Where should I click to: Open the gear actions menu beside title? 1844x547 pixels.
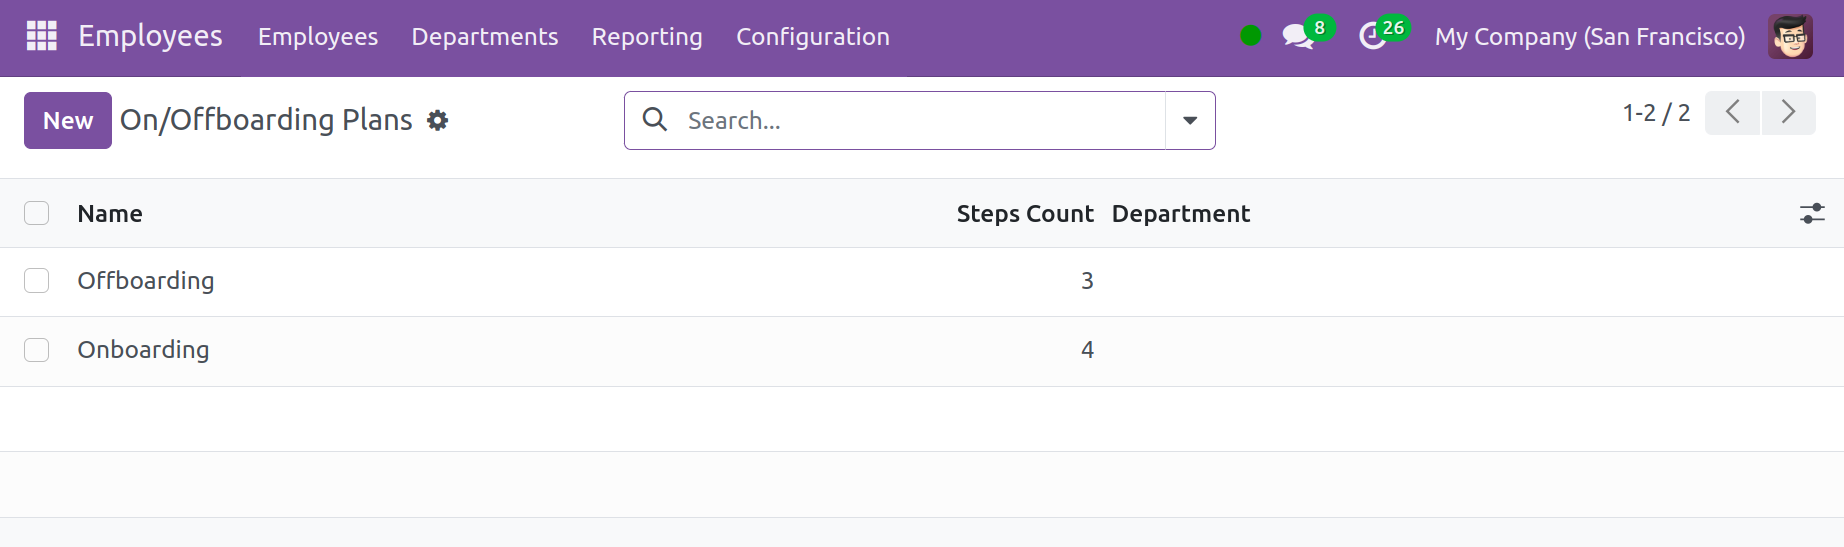pyautogui.click(x=437, y=121)
